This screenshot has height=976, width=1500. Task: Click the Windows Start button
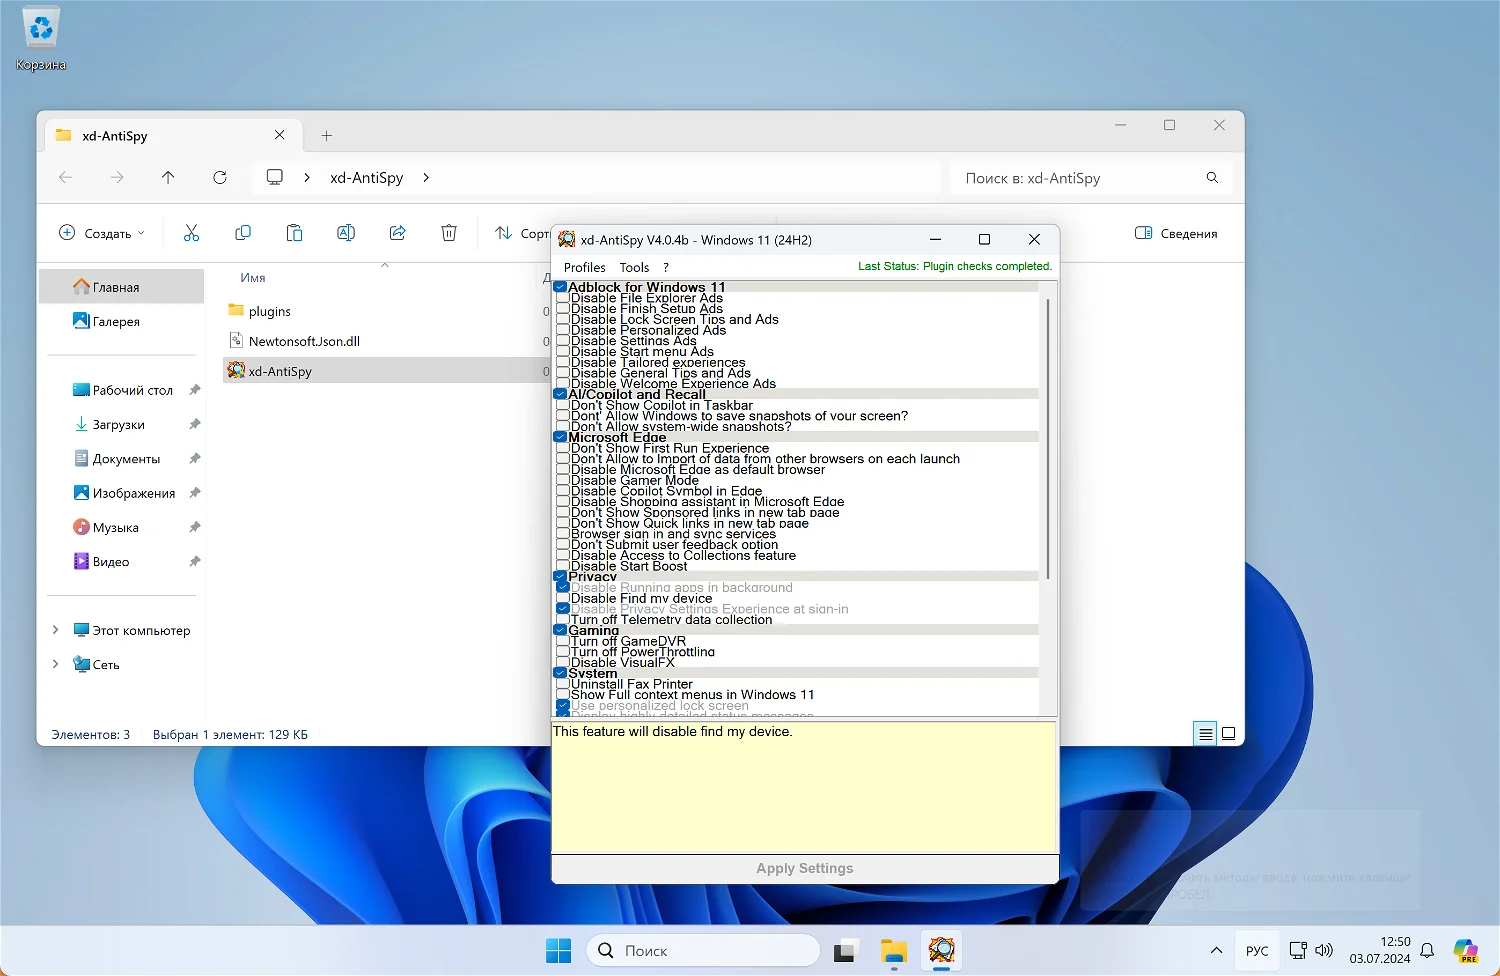pyautogui.click(x=559, y=950)
